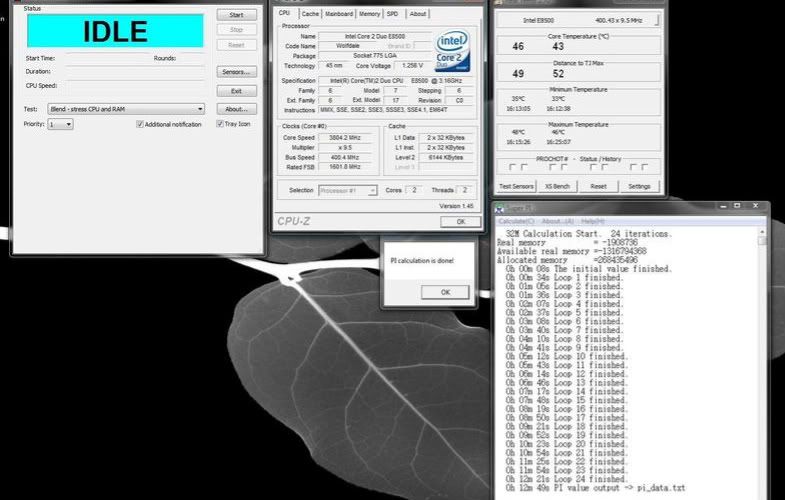Click core temperature reading 43
785x500 pixels.
click(558, 47)
